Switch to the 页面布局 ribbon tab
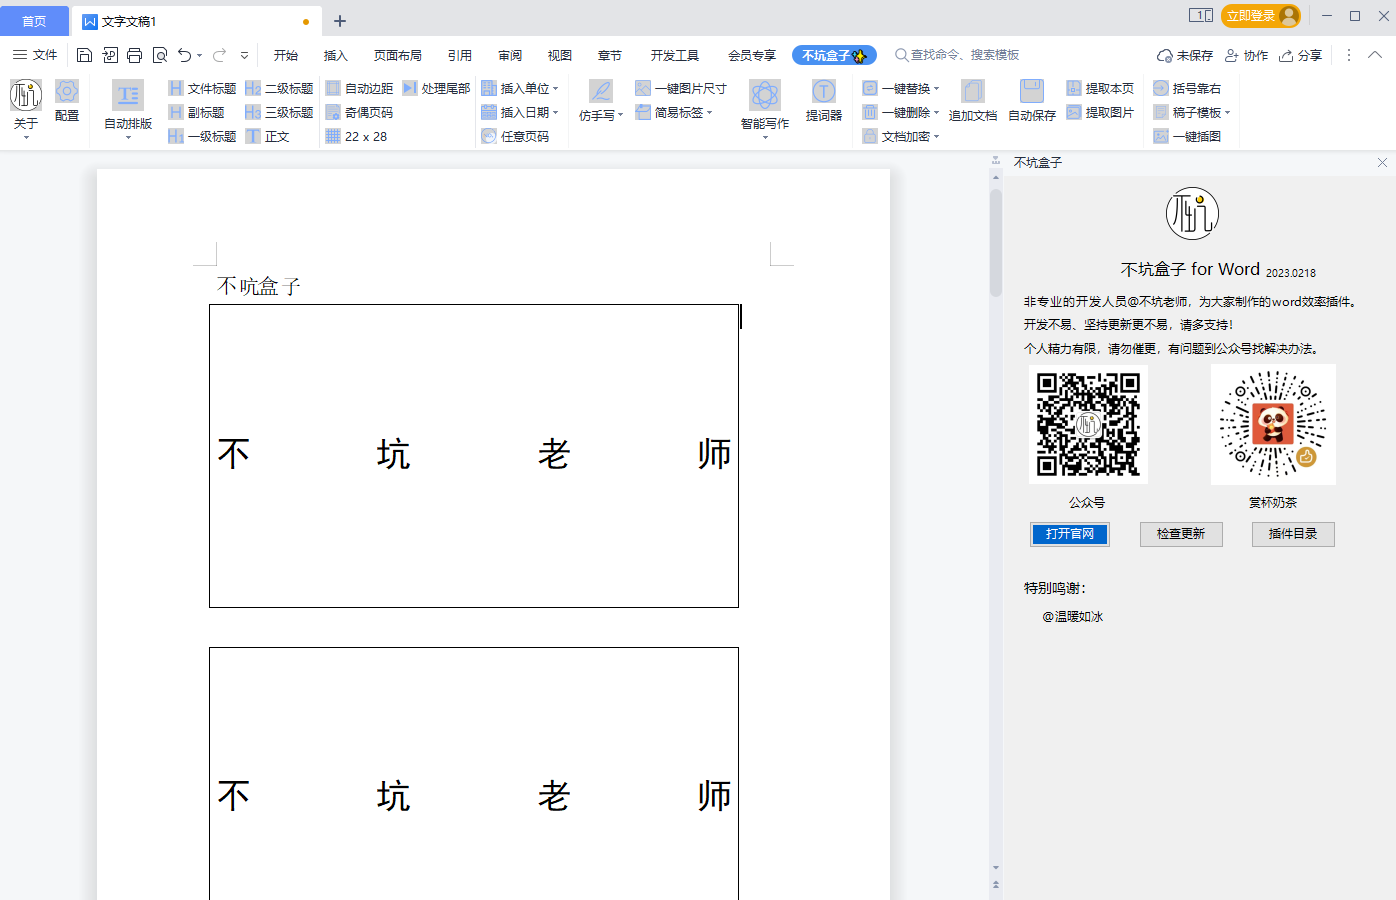This screenshot has height=900, width=1396. click(x=398, y=55)
